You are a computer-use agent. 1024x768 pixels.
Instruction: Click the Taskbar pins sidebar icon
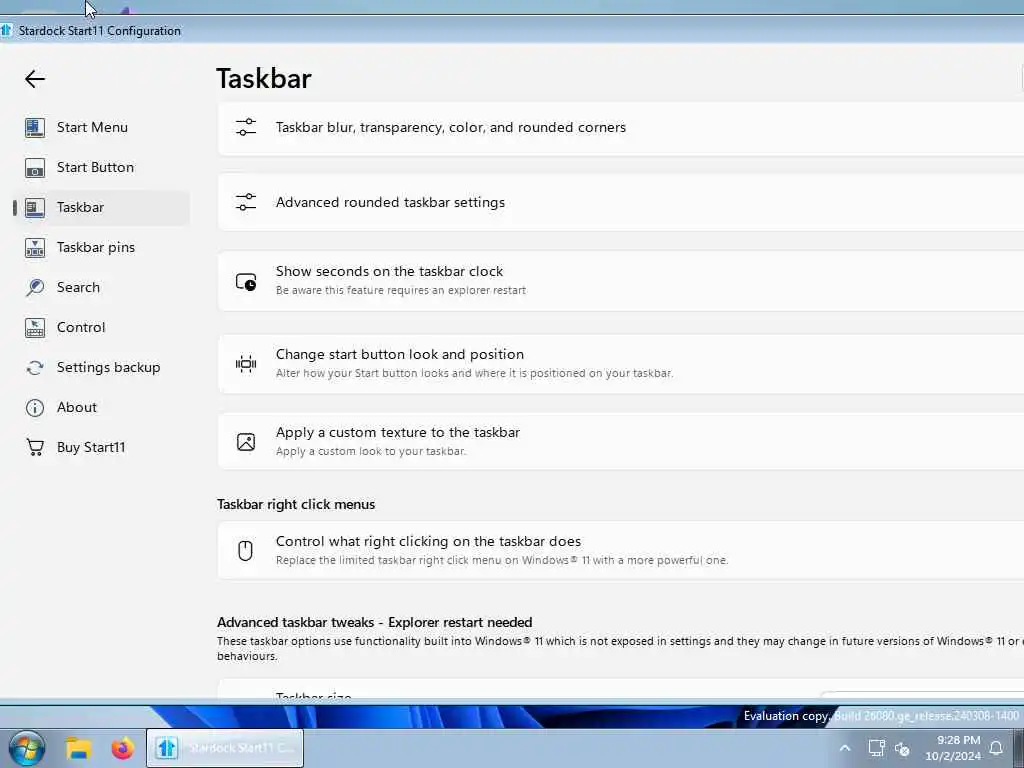point(35,248)
